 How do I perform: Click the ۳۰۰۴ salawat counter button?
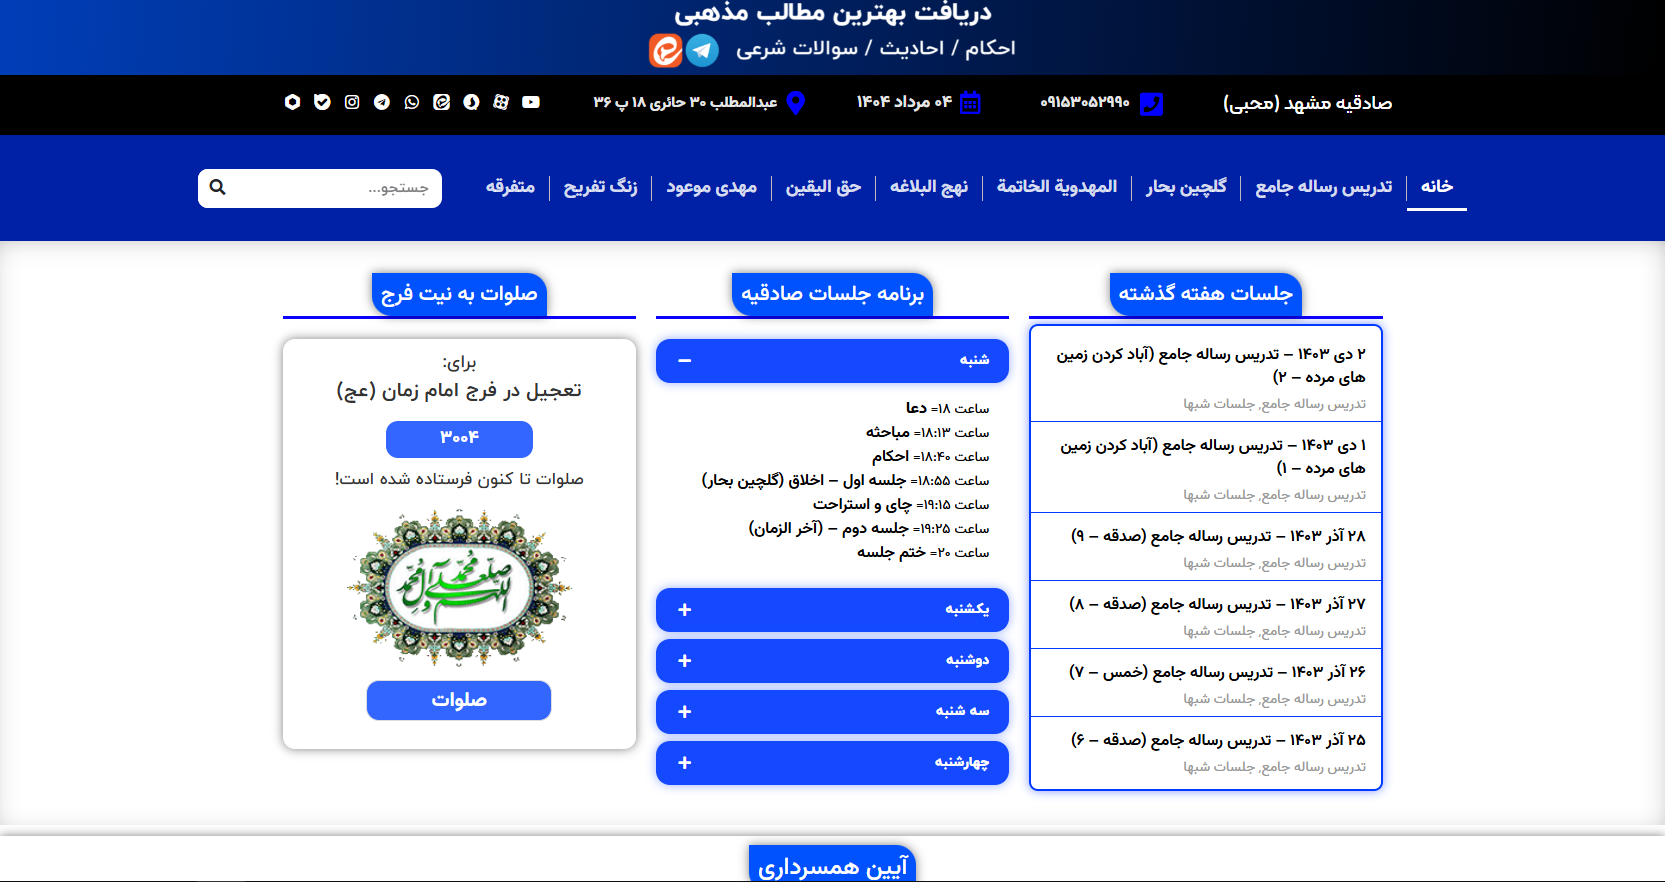459,438
